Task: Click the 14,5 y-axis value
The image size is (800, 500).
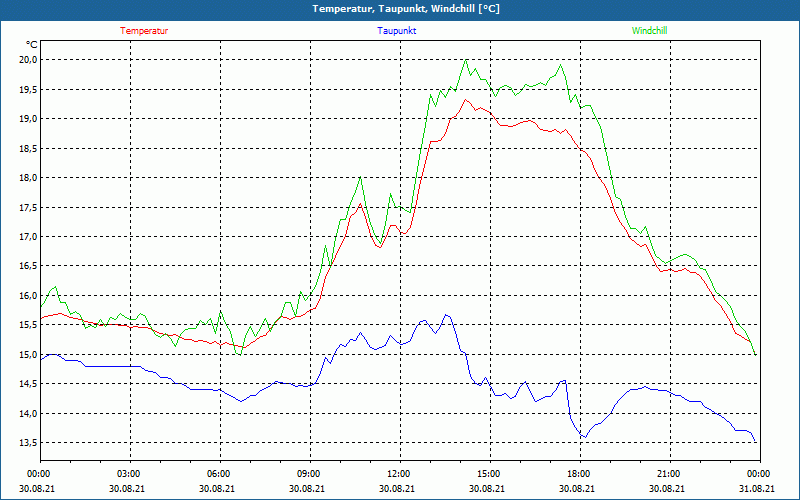Action: tap(29, 384)
